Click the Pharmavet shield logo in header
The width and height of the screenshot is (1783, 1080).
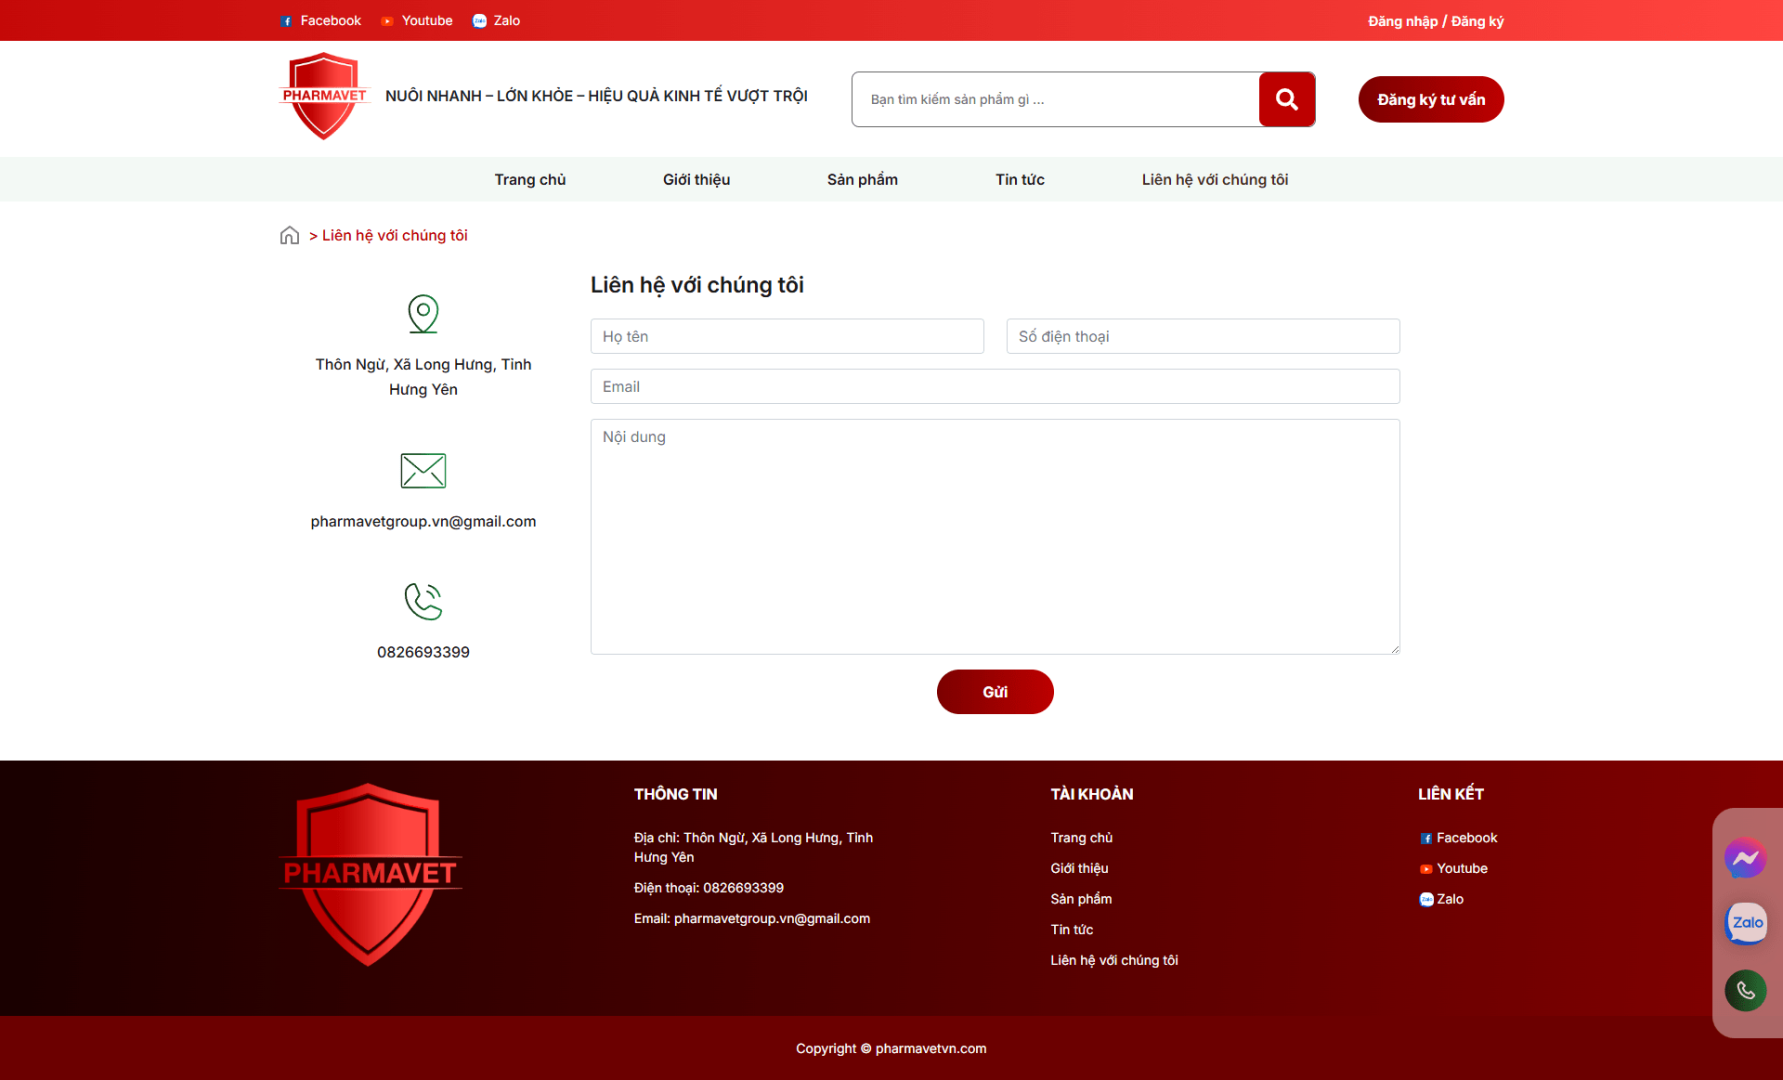point(323,96)
